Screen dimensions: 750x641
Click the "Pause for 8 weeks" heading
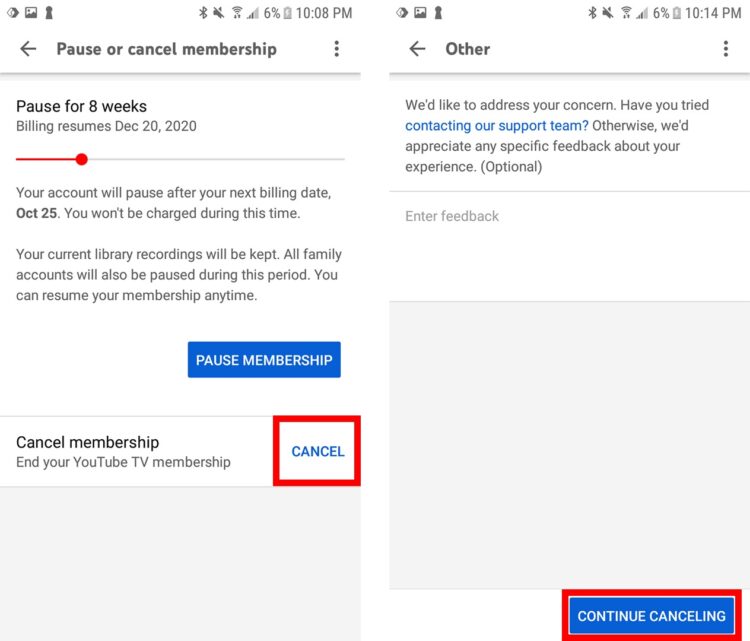pyautogui.click(x=81, y=106)
